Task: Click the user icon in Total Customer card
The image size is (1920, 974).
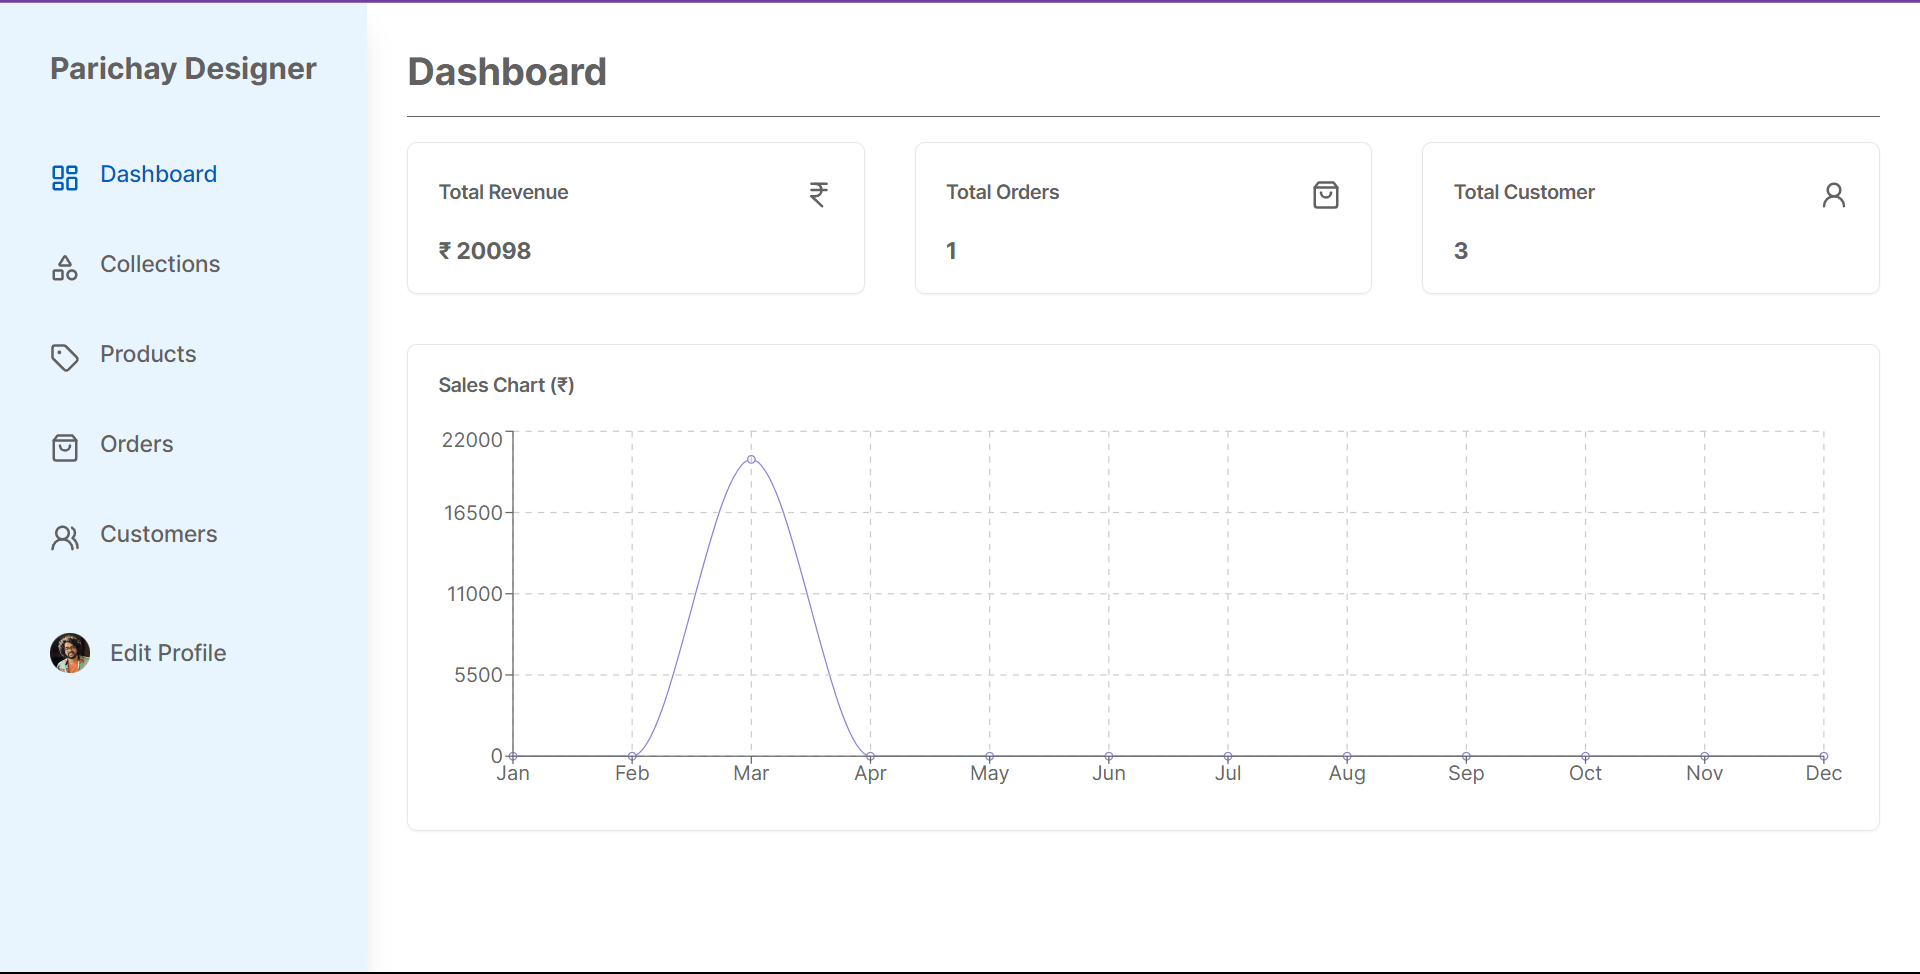Action: pos(1833,195)
